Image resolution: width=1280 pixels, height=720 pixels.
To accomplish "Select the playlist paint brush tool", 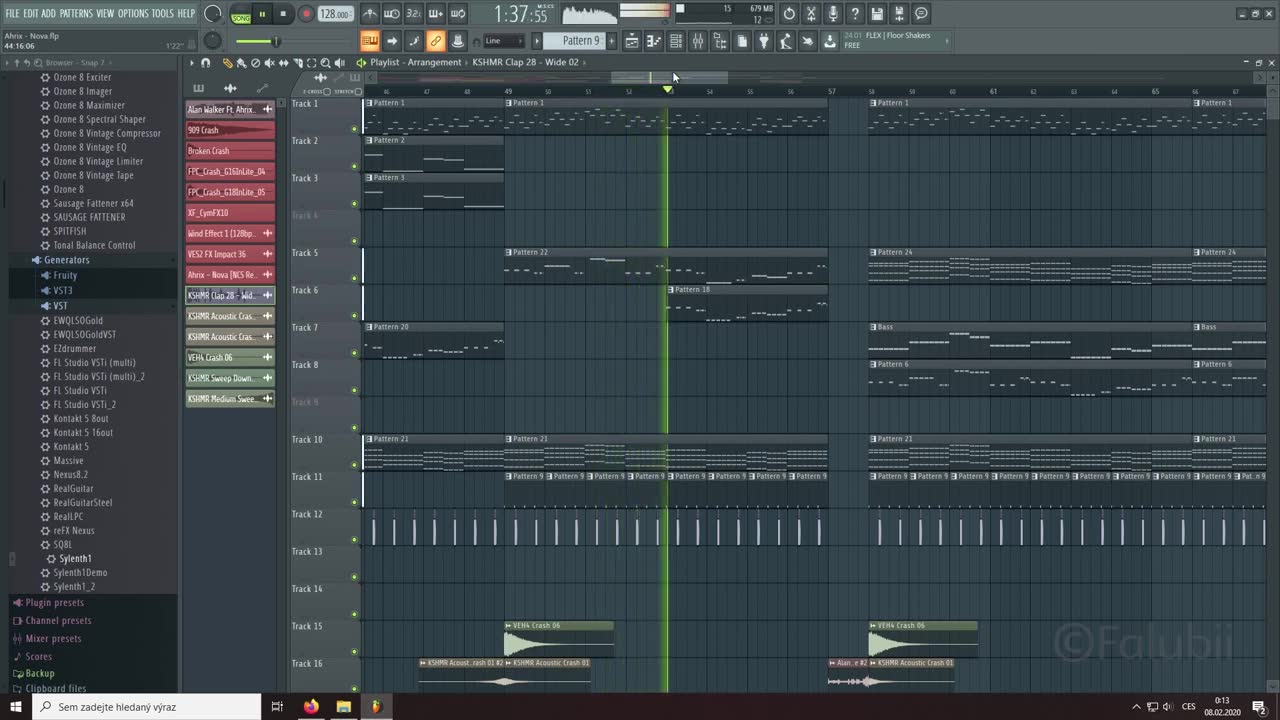I will coord(241,63).
